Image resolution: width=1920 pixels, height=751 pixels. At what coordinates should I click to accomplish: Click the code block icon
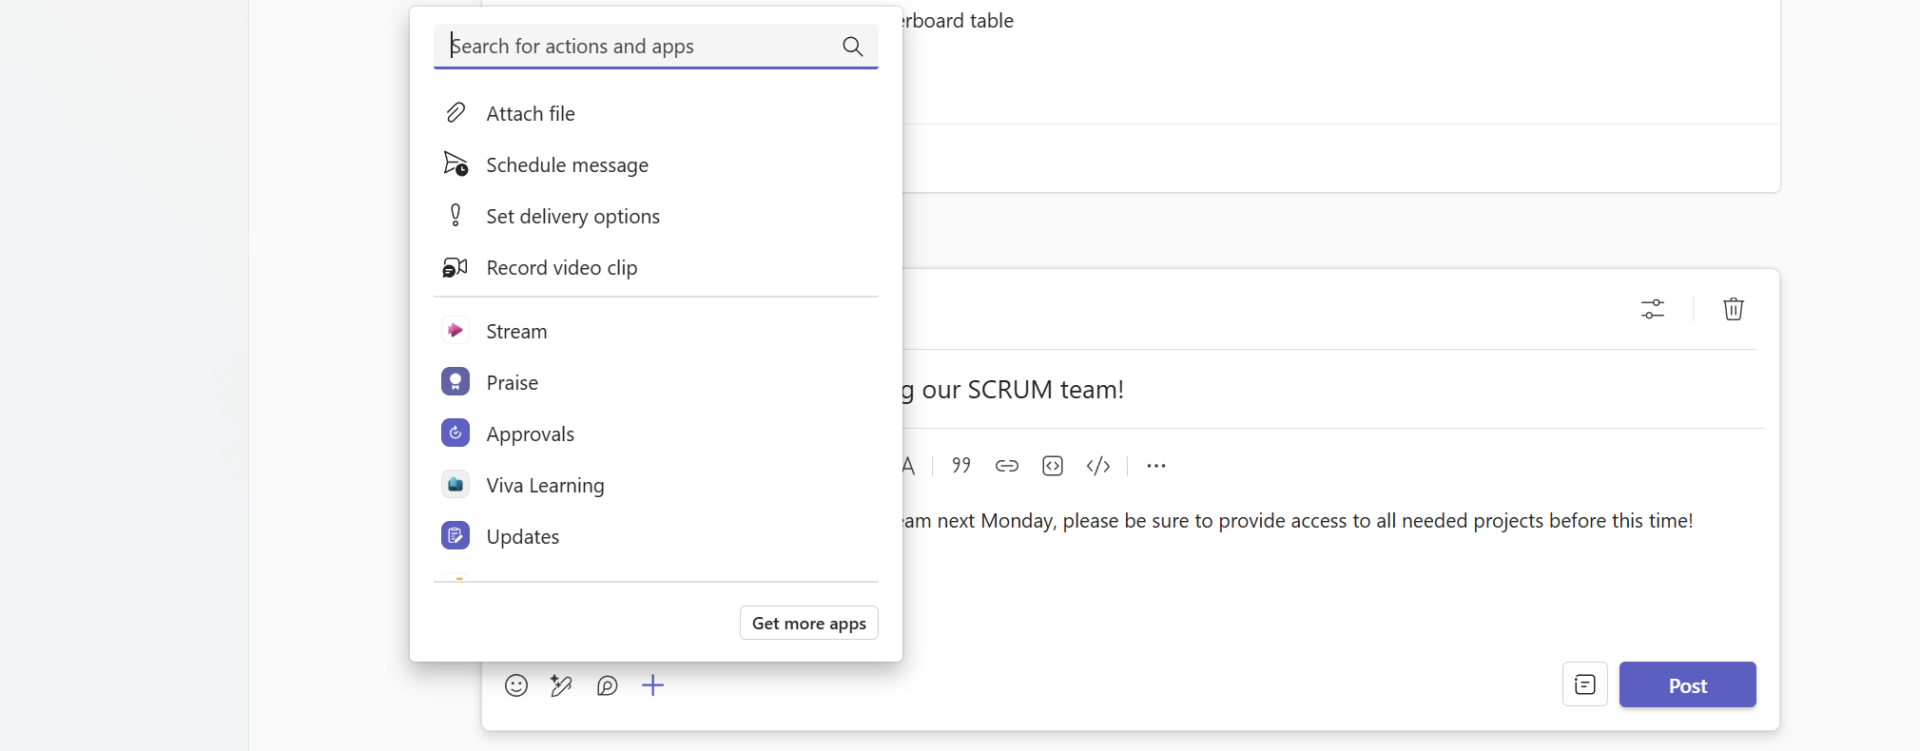click(x=1052, y=465)
